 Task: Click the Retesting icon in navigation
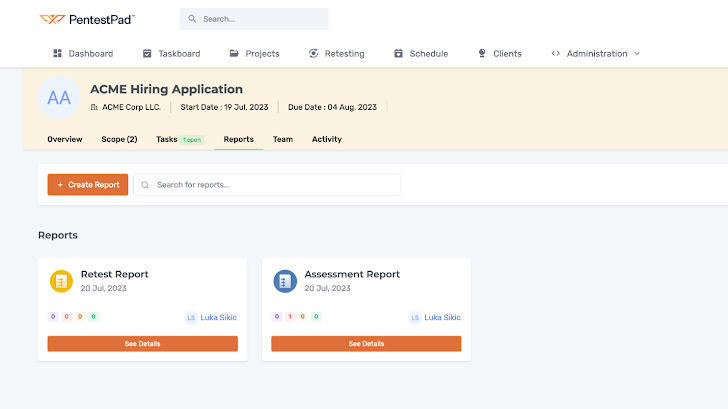pos(314,54)
